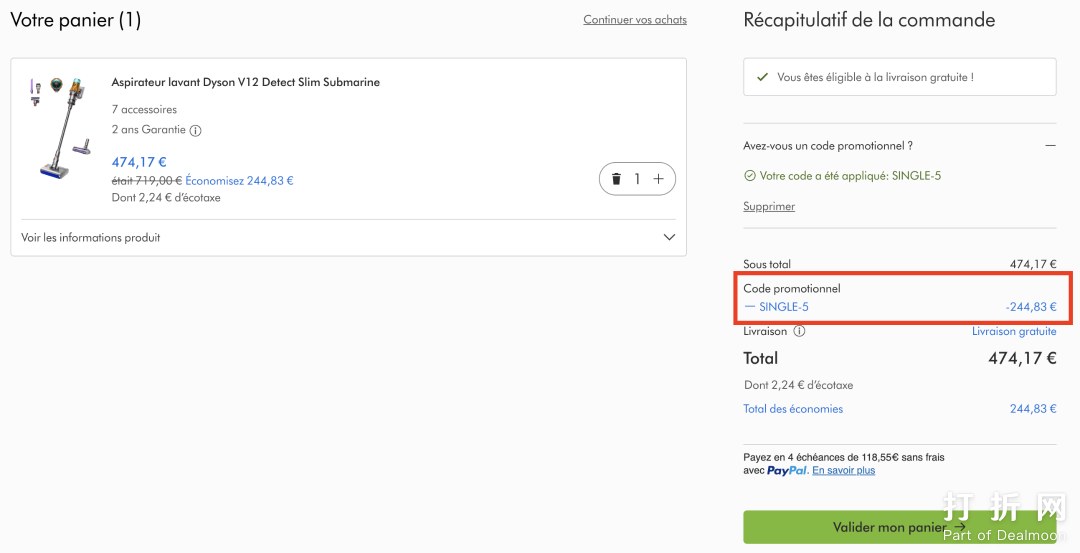Screen dimensions: 1080x553
Task: Click the warranty info icon
Action: pos(196,130)
